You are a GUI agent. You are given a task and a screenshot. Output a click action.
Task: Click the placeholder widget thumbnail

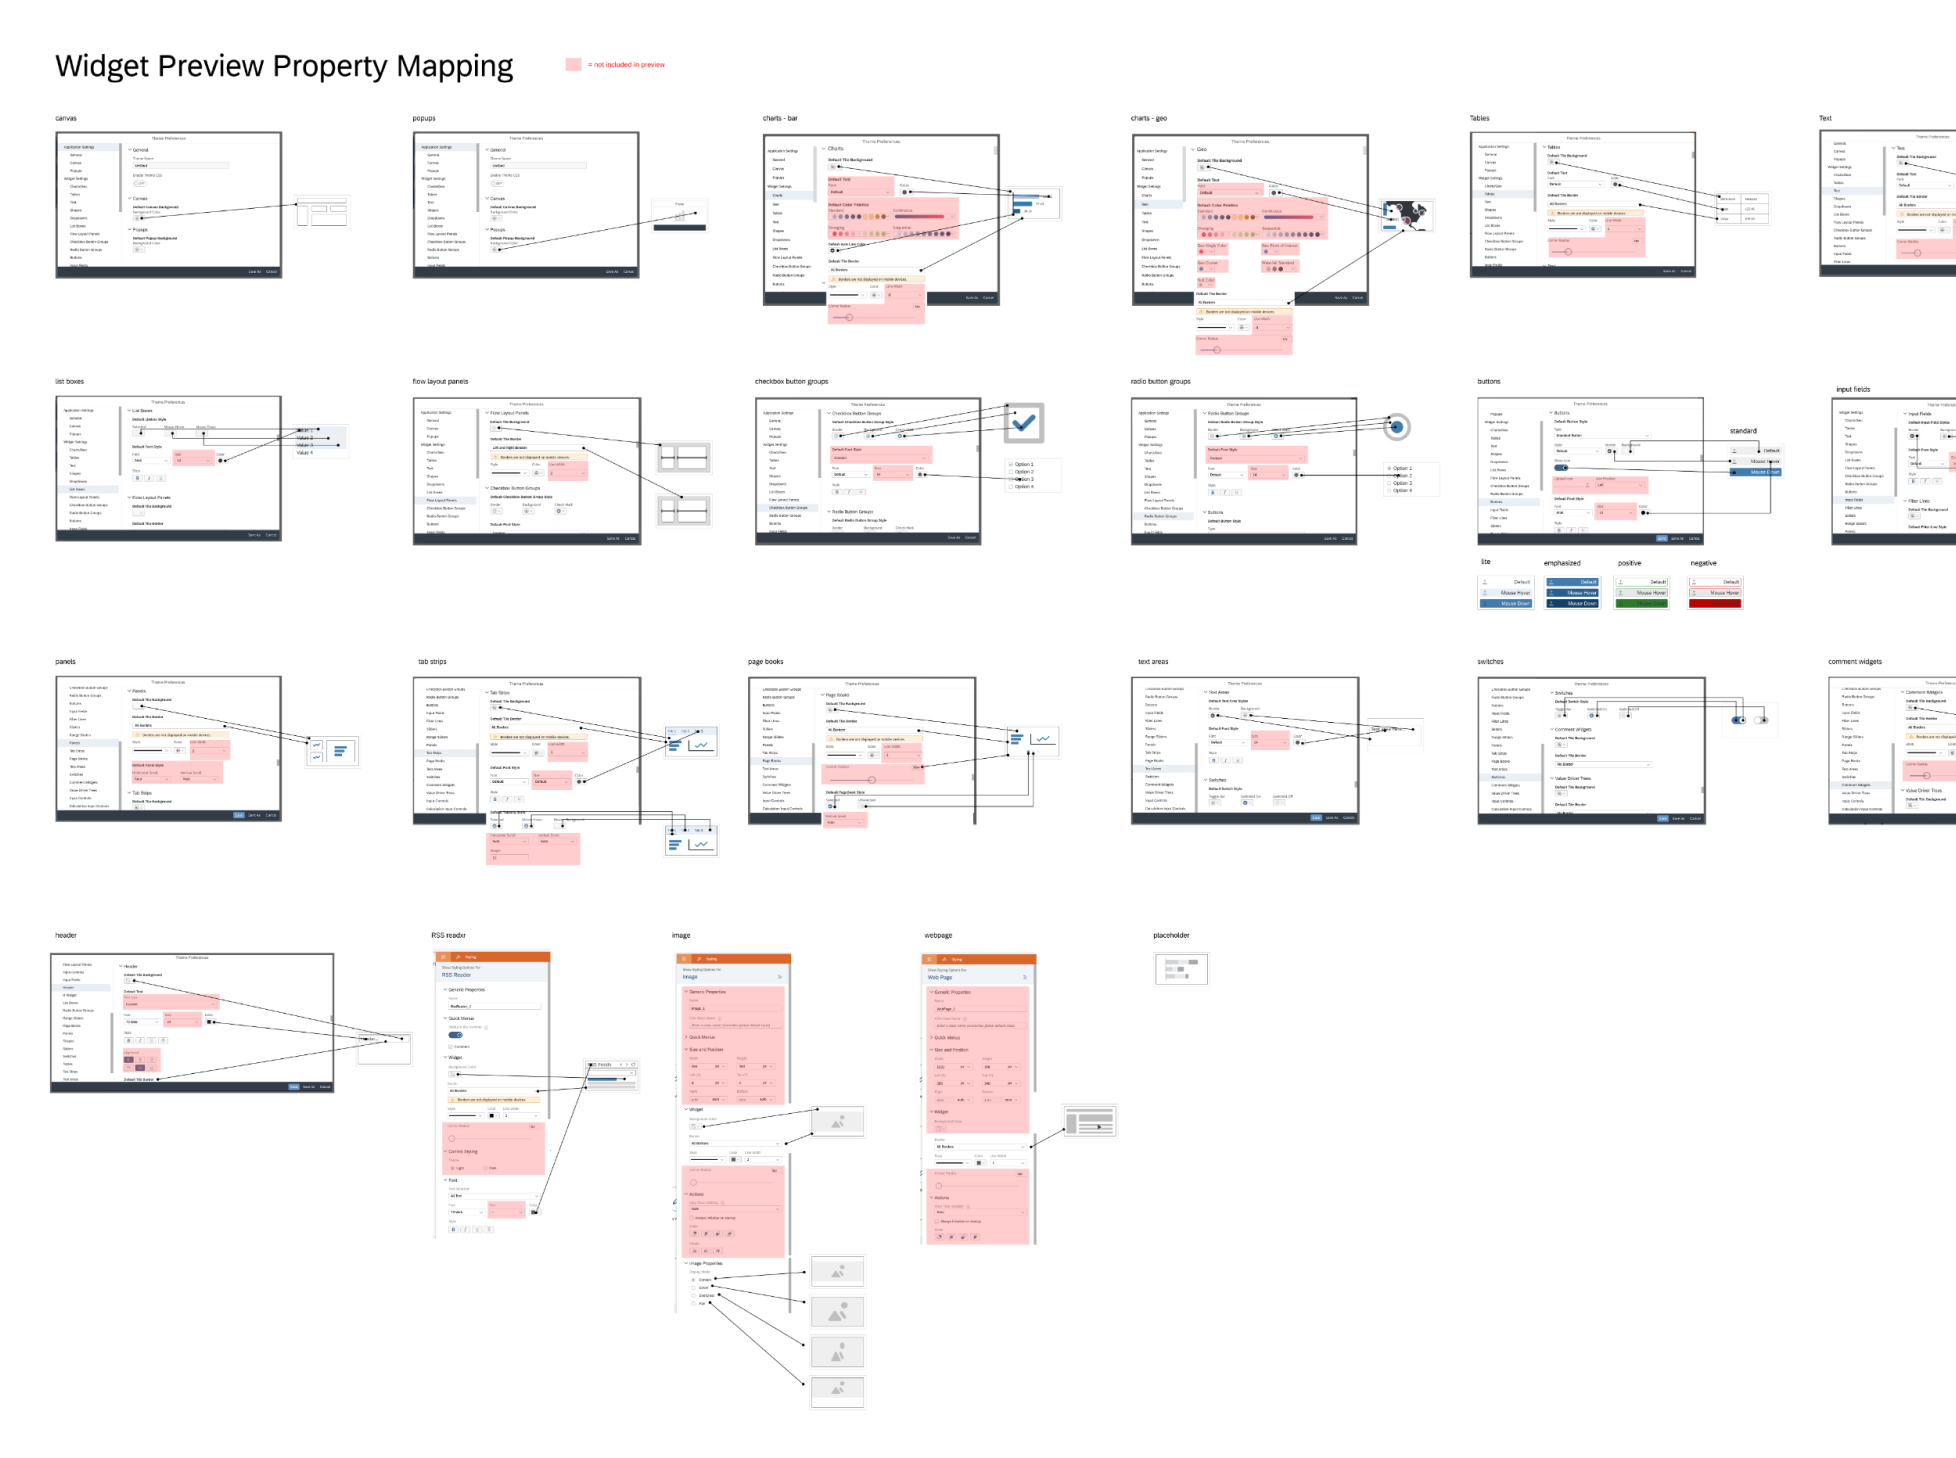pos(1181,969)
